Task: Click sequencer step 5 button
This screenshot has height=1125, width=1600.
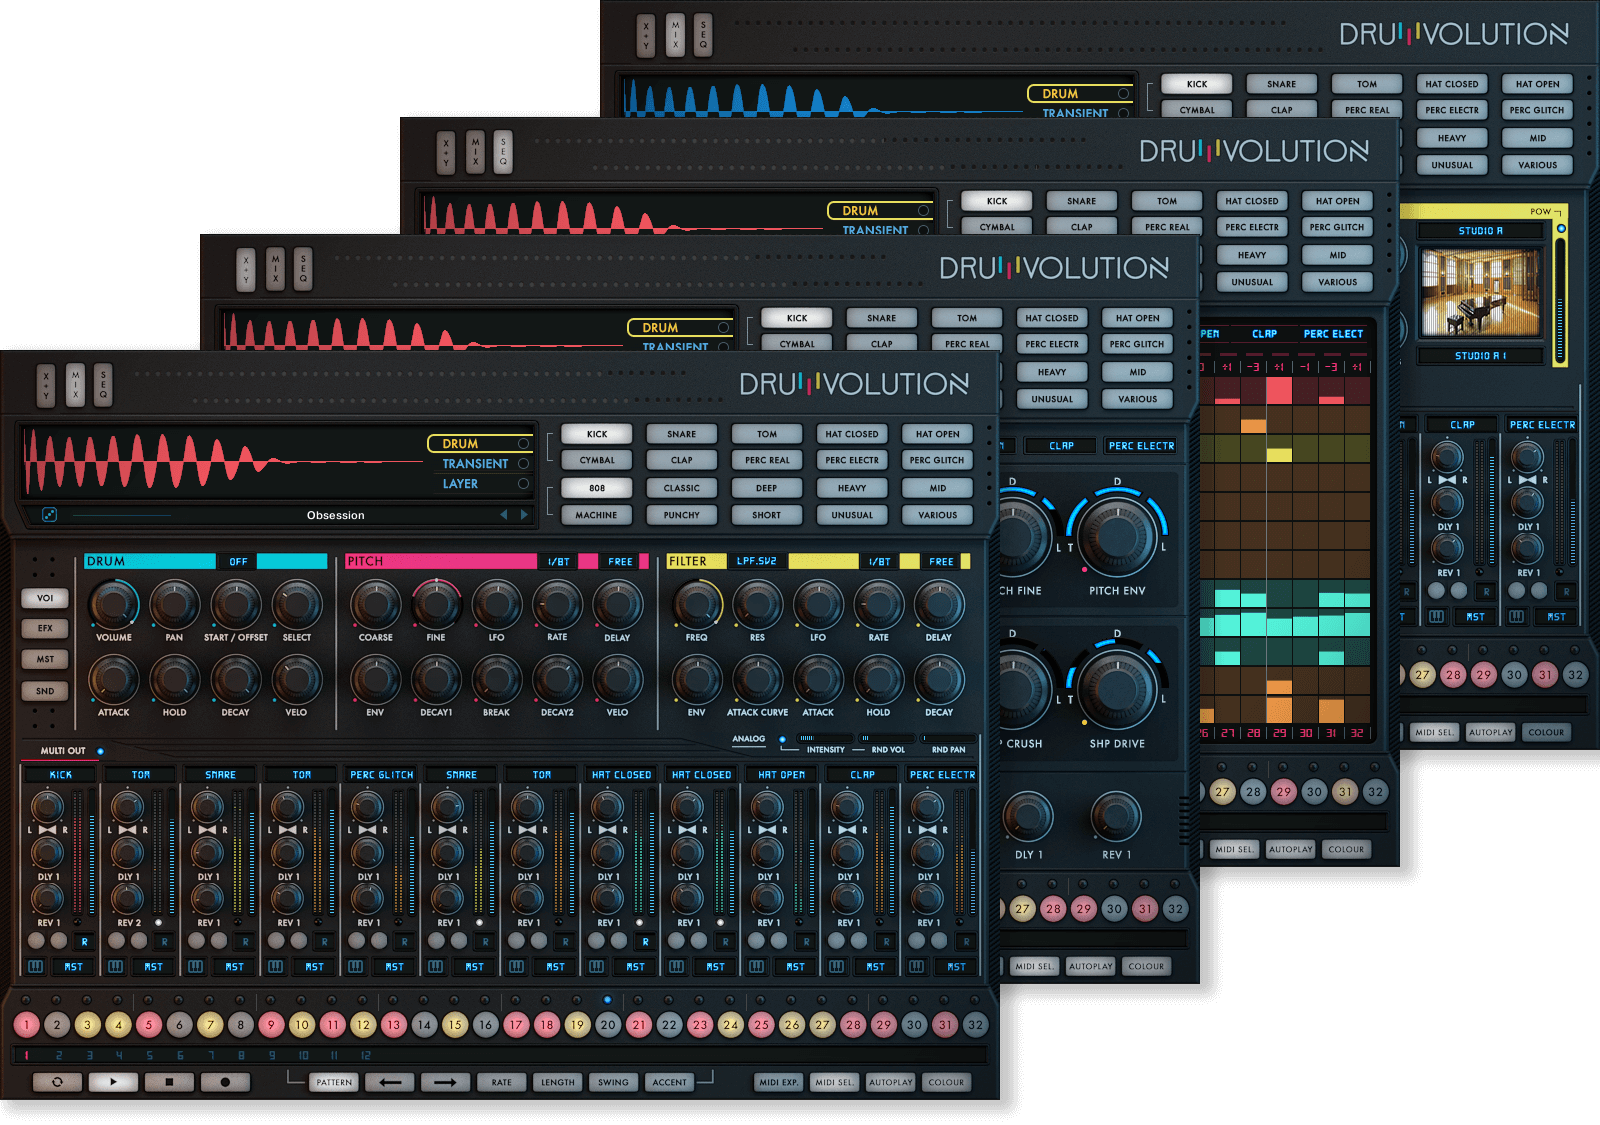Action: 149,1024
